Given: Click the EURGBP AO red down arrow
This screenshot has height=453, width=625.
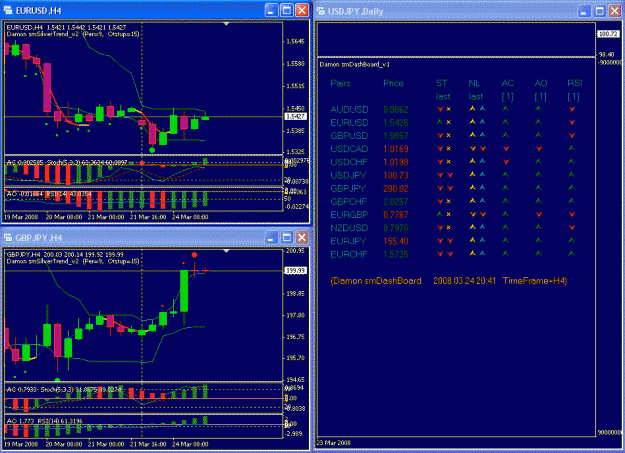Looking at the screenshot, I should click(539, 215).
